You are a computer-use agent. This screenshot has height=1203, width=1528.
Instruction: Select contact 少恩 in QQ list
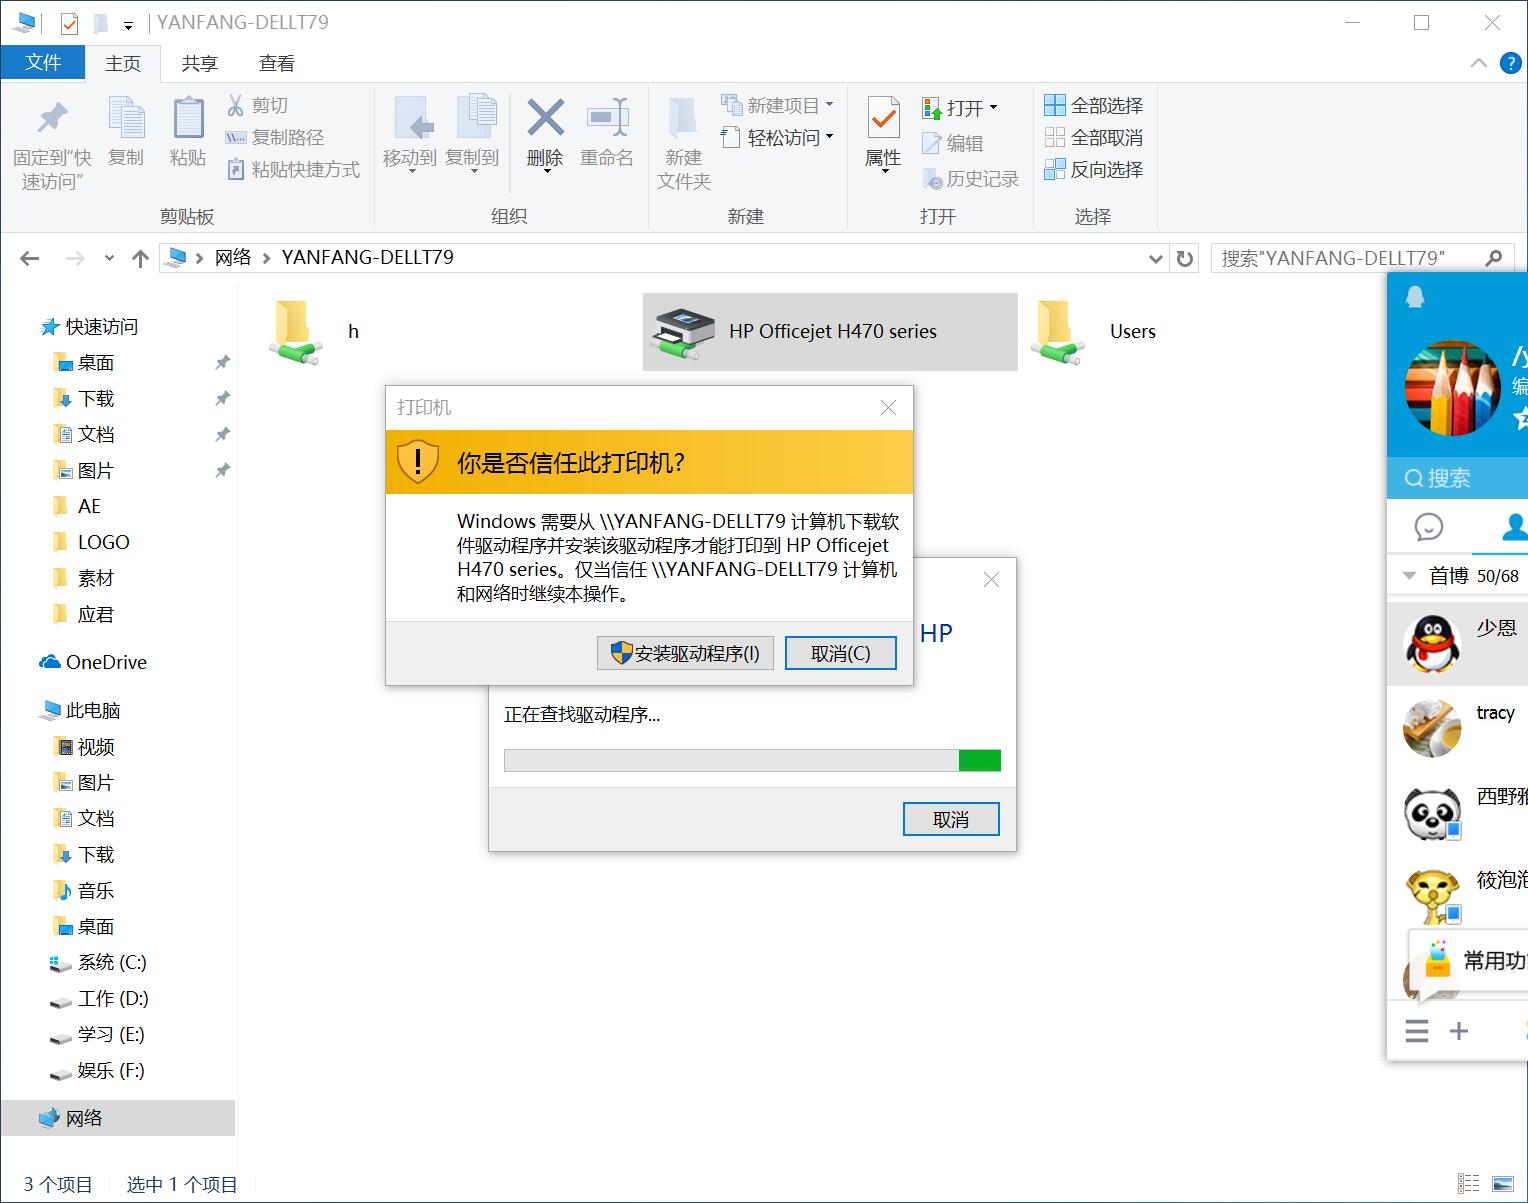pos(1458,643)
